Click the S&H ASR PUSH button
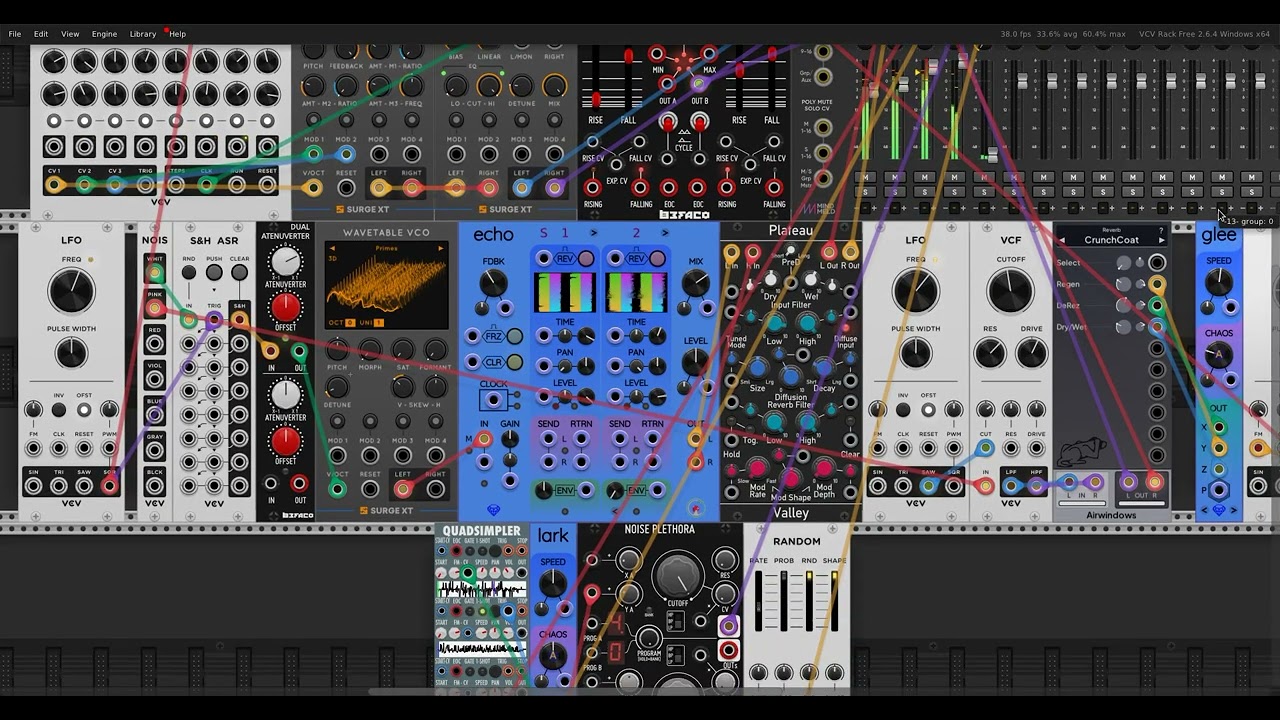Image resolution: width=1280 pixels, height=720 pixels. tap(214, 272)
